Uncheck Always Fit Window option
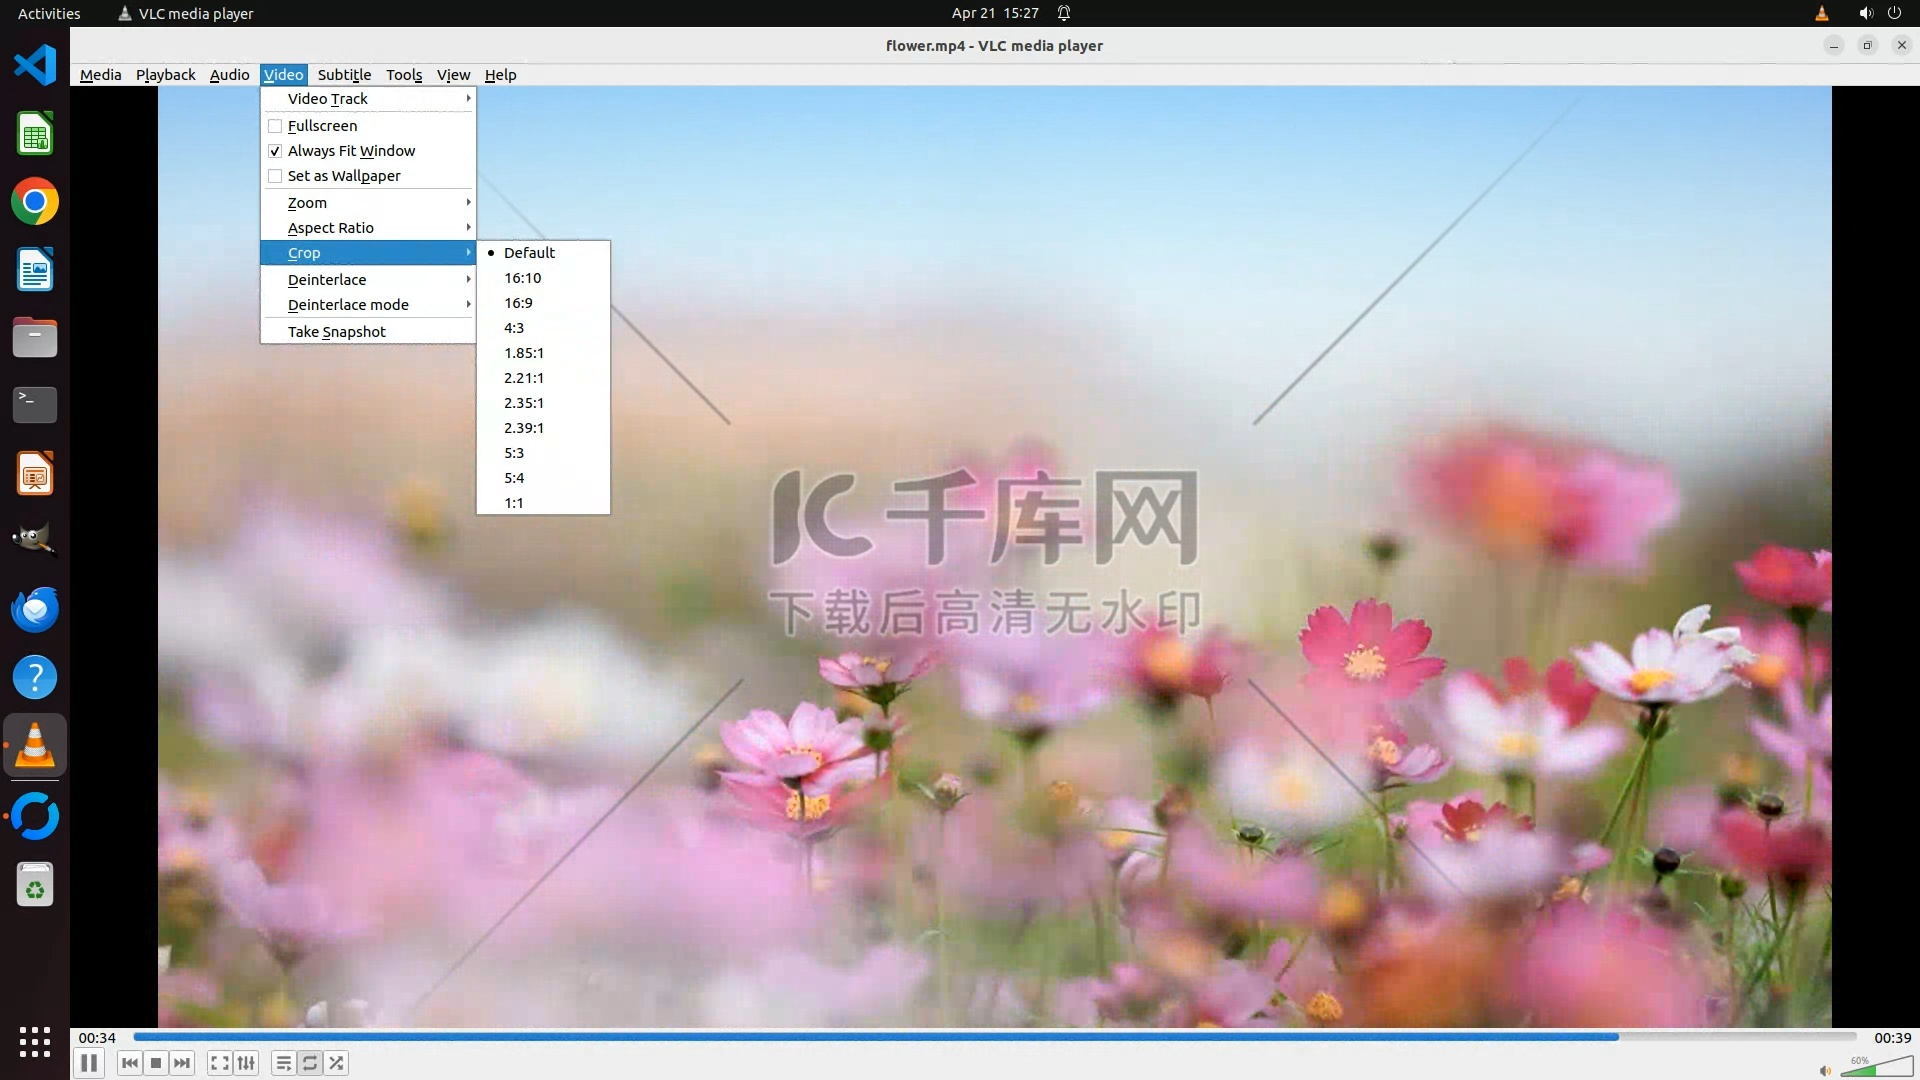 click(275, 151)
